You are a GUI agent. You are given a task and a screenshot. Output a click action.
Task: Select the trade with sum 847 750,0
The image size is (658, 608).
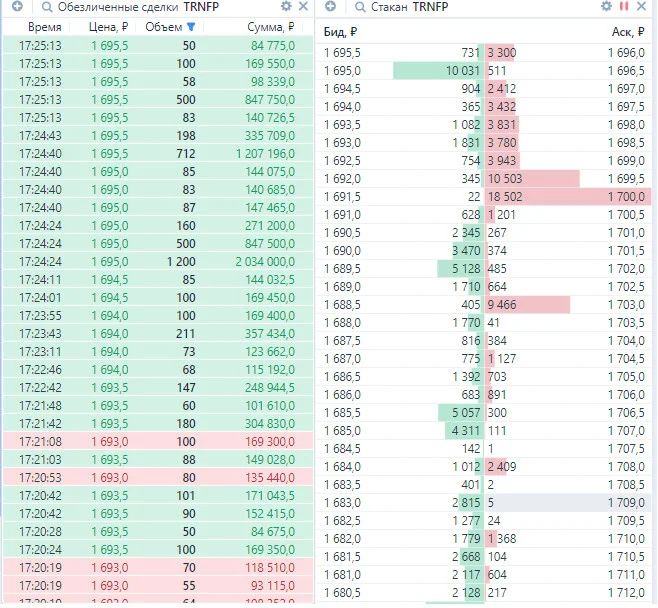click(x=158, y=99)
